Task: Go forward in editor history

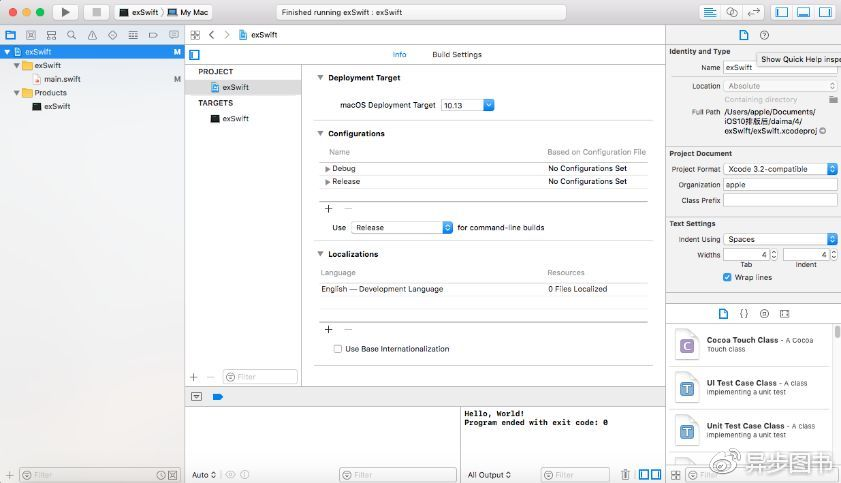Action: 227,35
